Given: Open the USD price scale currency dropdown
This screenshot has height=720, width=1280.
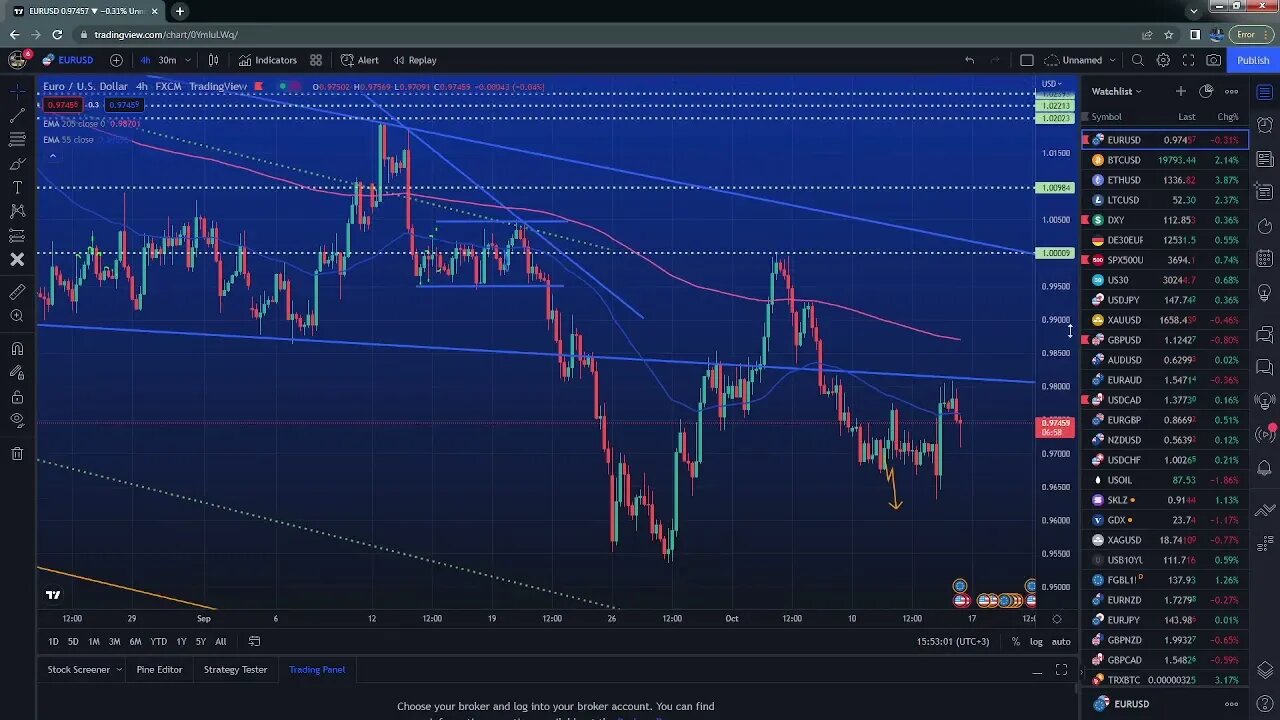Looking at the screenshot, I should point(1052,83).
